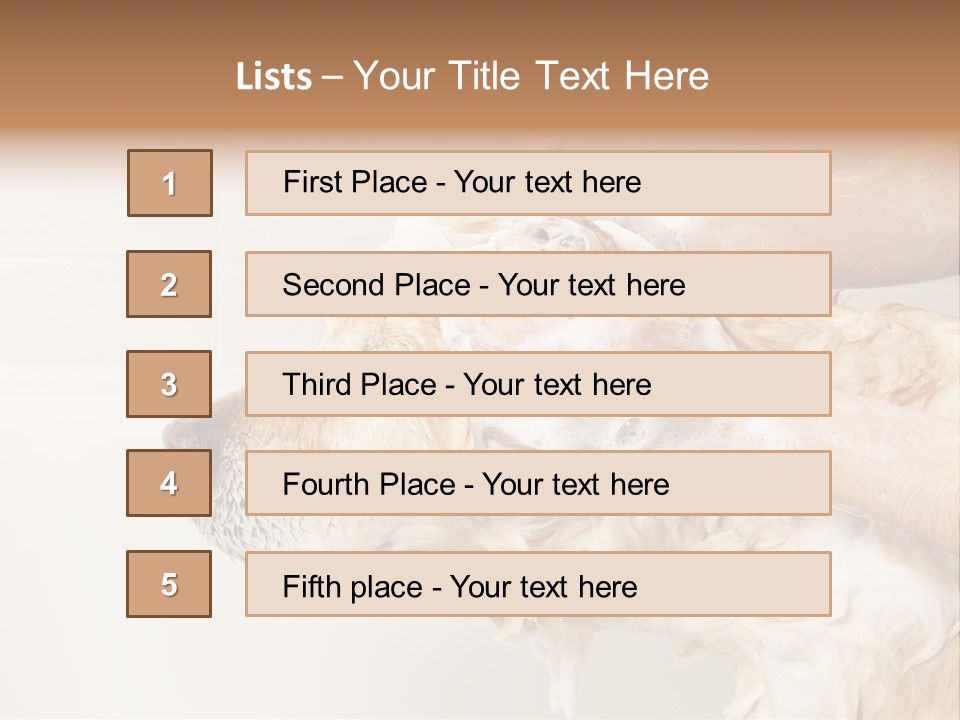
Task: Click the number 5 box
Action: tap(169, 584)
